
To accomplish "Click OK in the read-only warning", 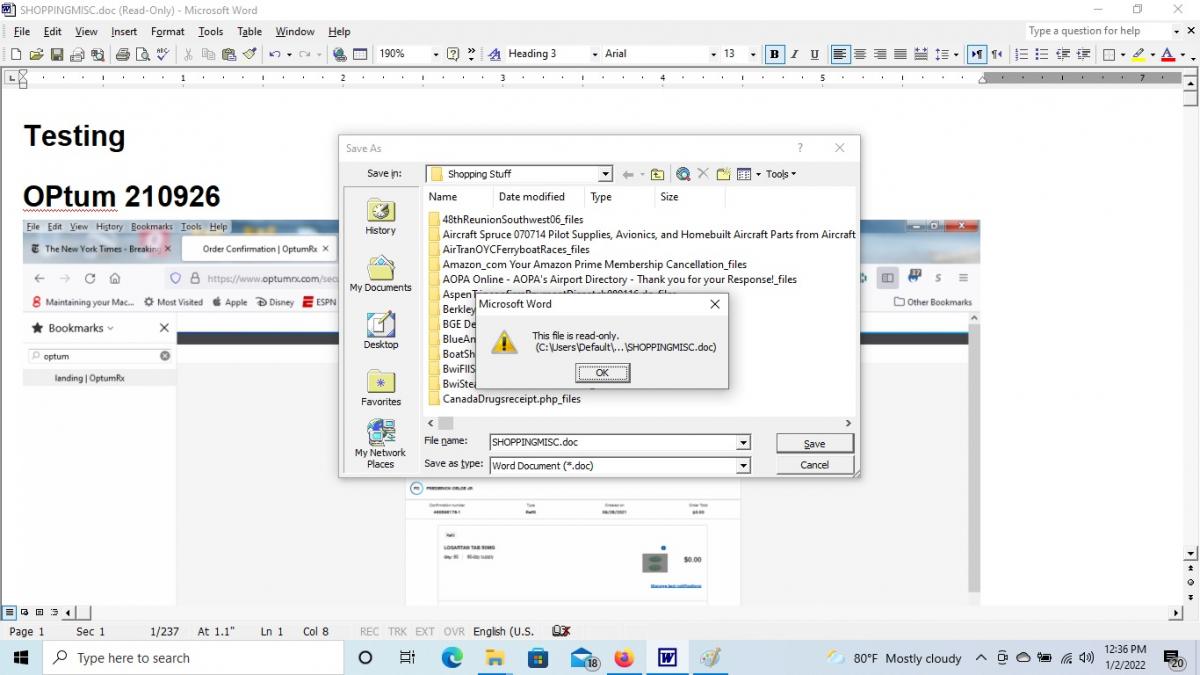I will [602, 373].
